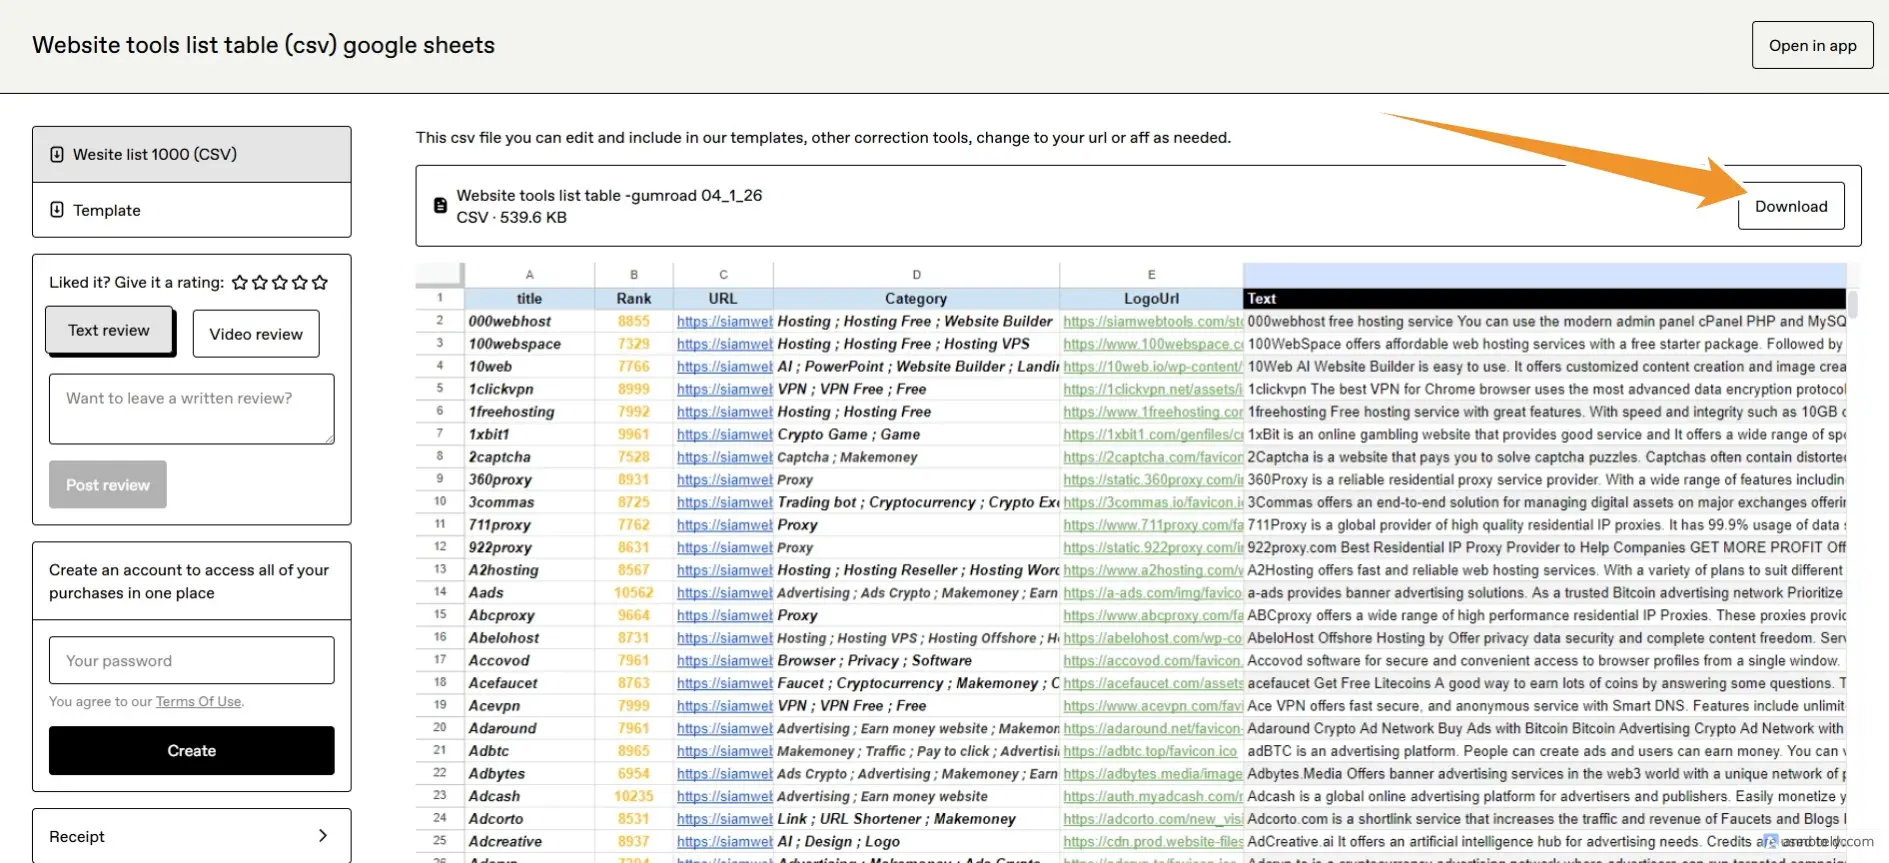
Task: Click the CSV file icon beside filename
Action: click(x=440, y=206)
